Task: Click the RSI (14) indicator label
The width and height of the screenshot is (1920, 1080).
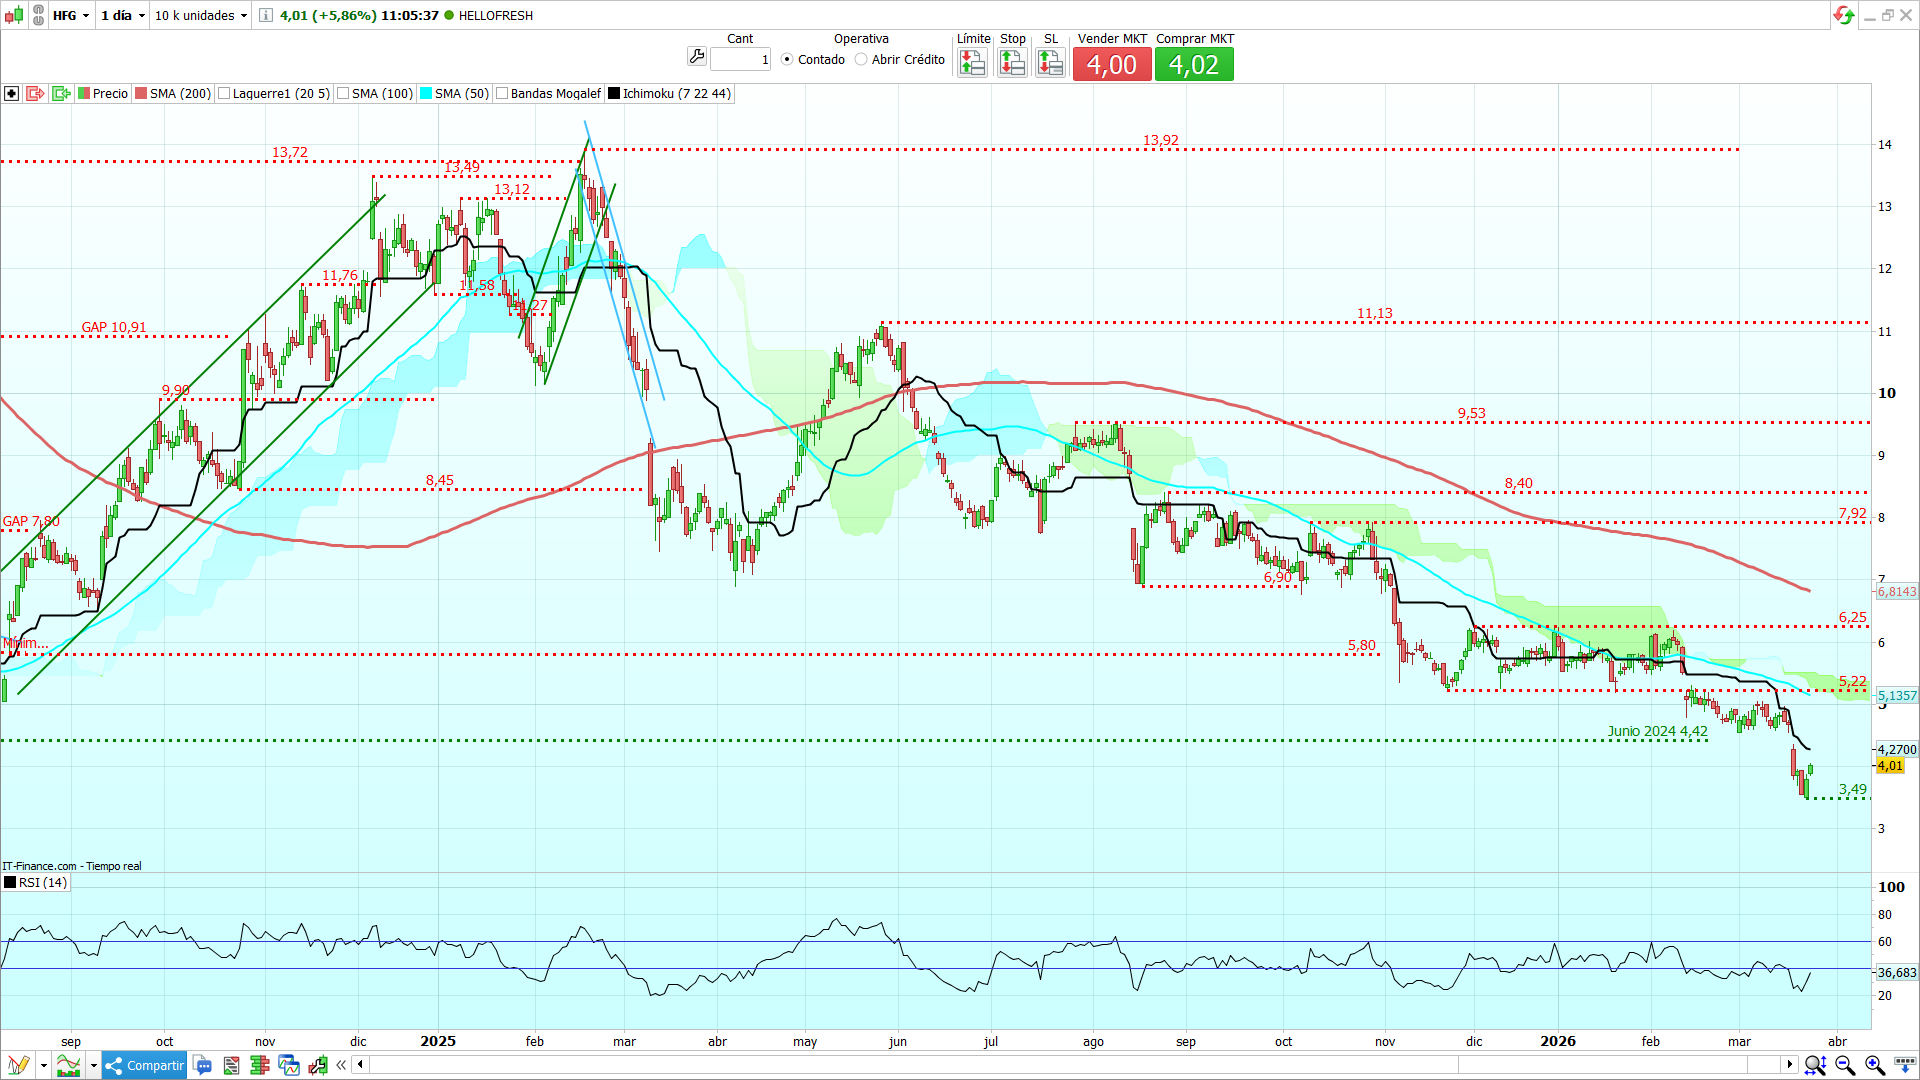Action: pyautogui.click(x=42, y=883)
